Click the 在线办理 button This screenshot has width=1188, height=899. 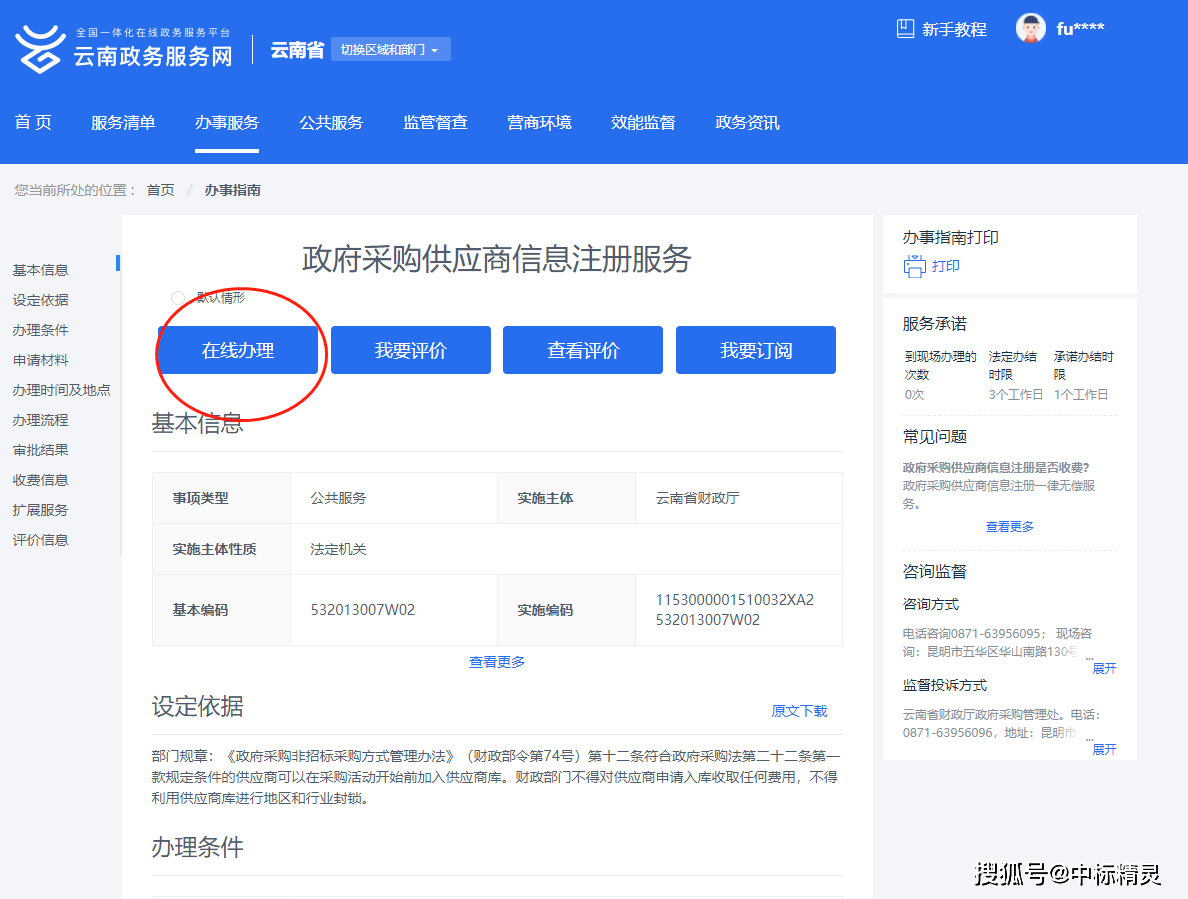[x=238, y=350]
